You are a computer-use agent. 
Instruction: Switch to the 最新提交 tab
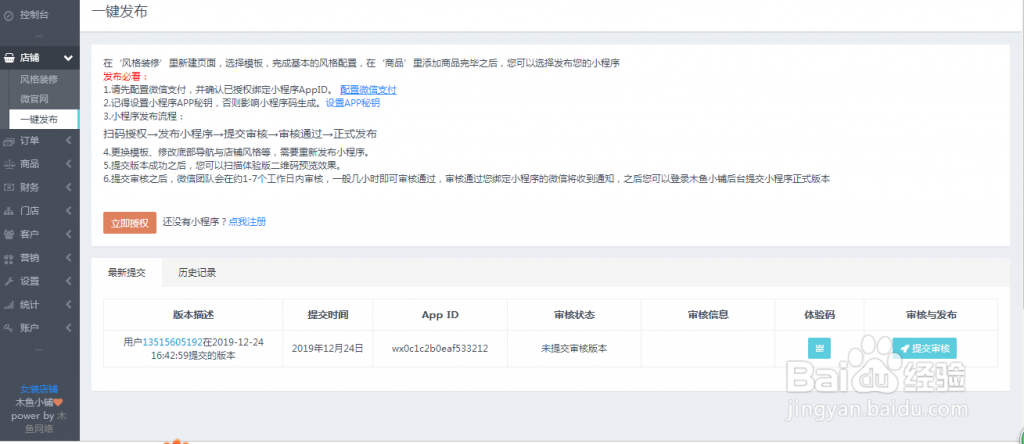point(127,273)
